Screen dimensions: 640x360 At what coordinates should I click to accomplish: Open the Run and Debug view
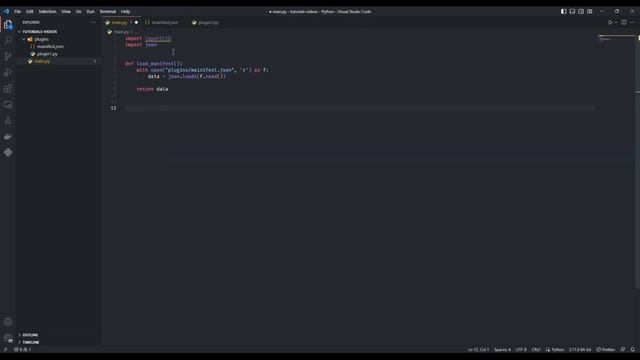tap(8, 73)
